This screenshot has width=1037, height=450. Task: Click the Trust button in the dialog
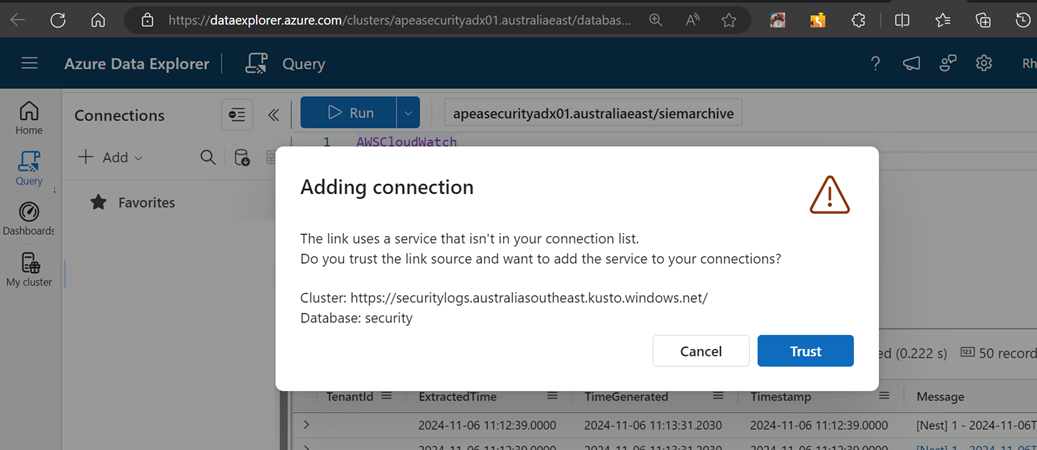point(806,351)
